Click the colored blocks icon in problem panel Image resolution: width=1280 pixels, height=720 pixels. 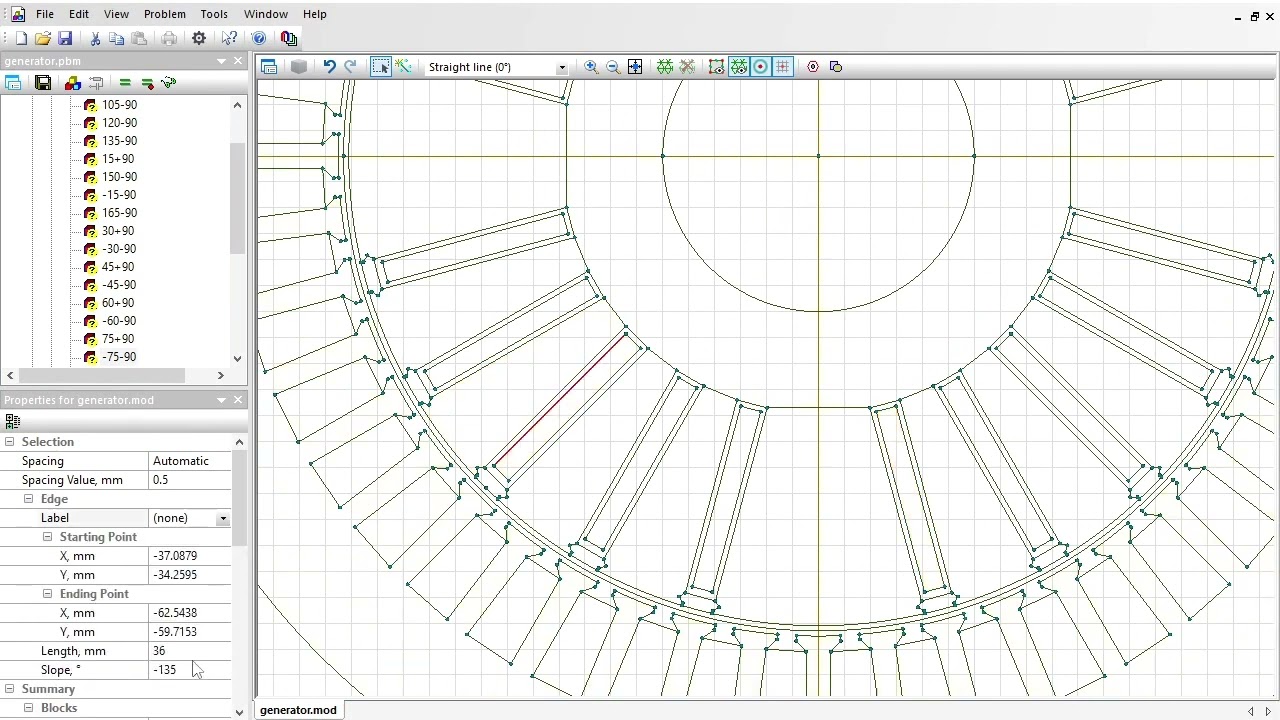(x=72, y=83)
